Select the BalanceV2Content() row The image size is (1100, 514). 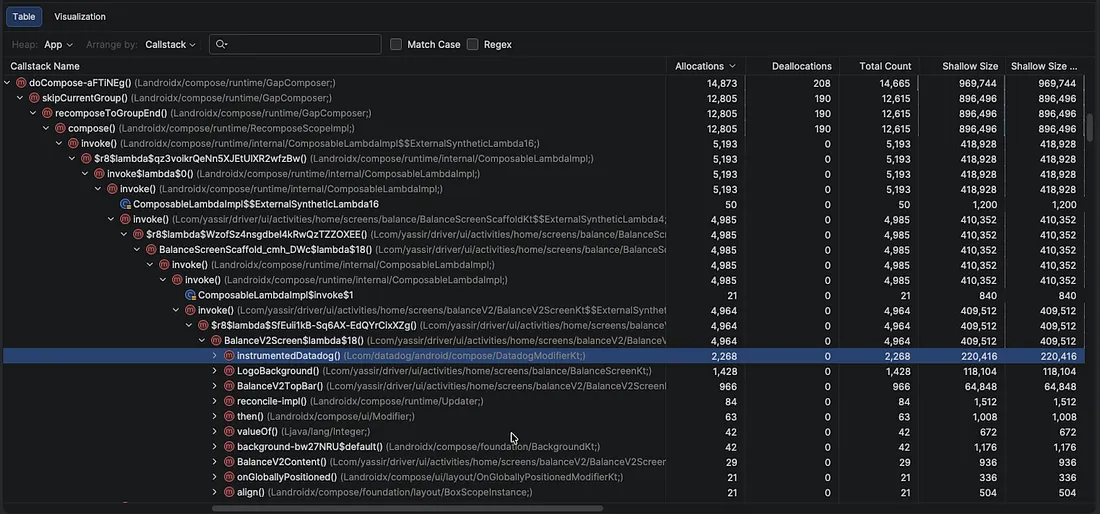coord(544,462)
